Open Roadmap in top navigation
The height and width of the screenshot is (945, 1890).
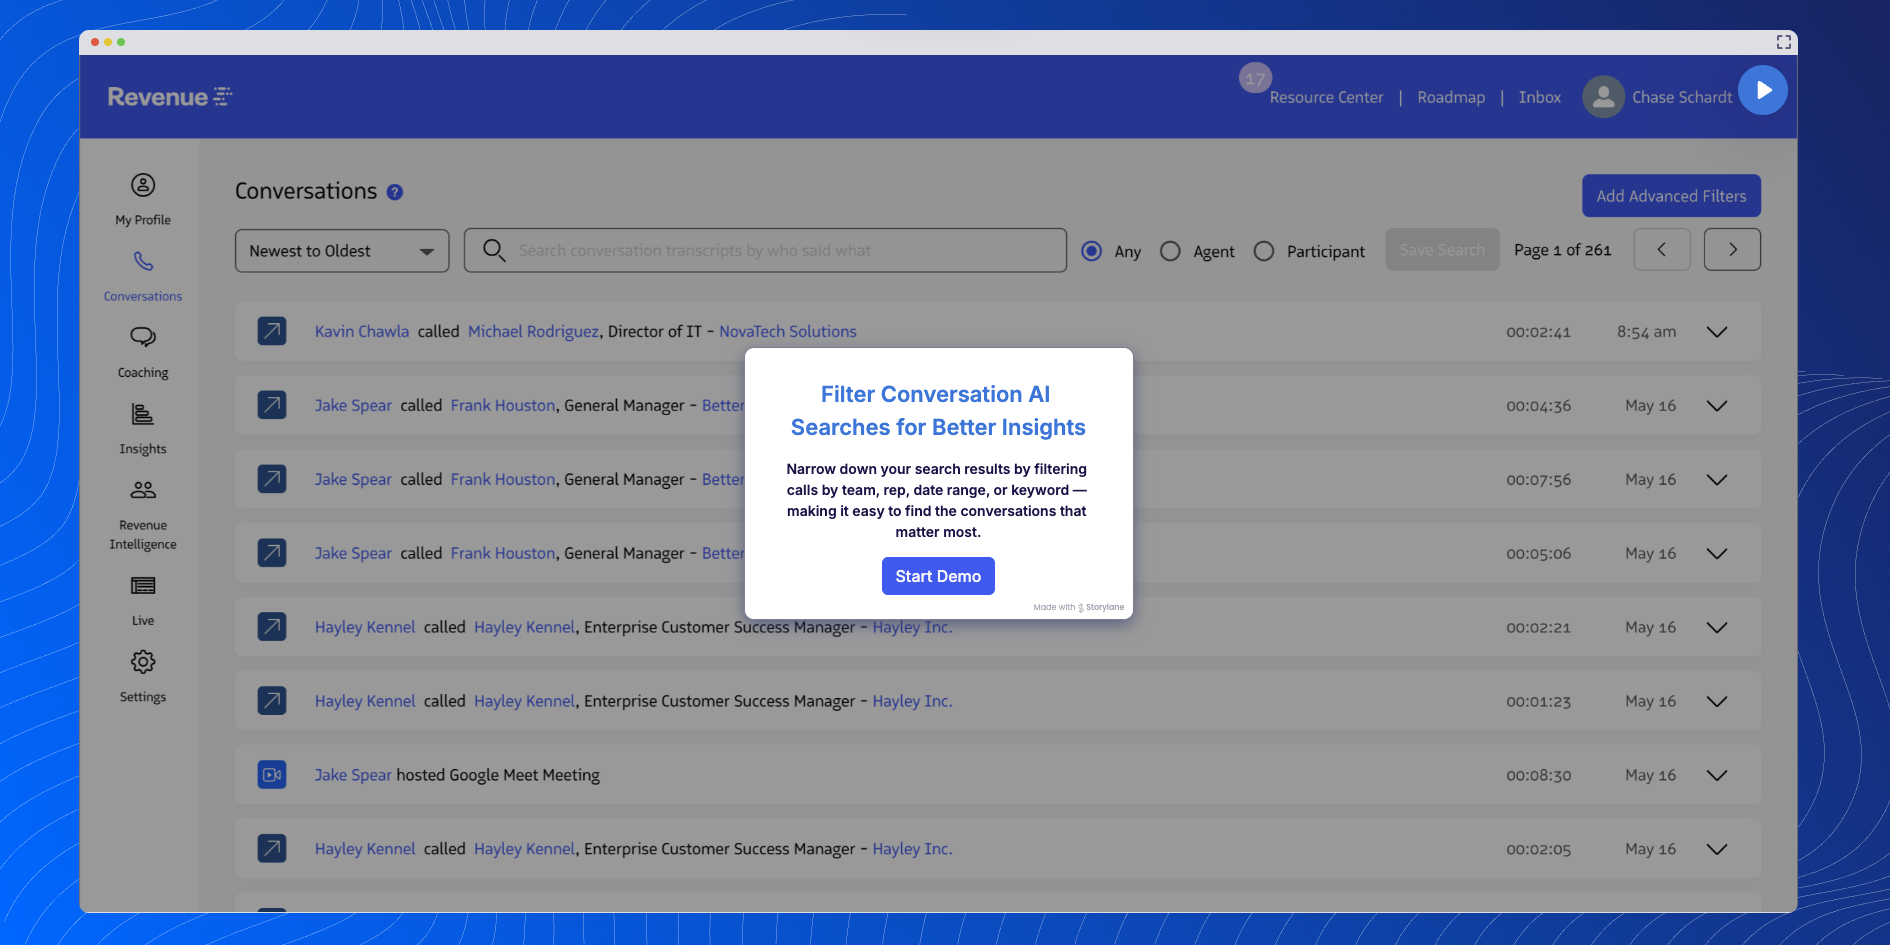click(x=1451, y=97)
